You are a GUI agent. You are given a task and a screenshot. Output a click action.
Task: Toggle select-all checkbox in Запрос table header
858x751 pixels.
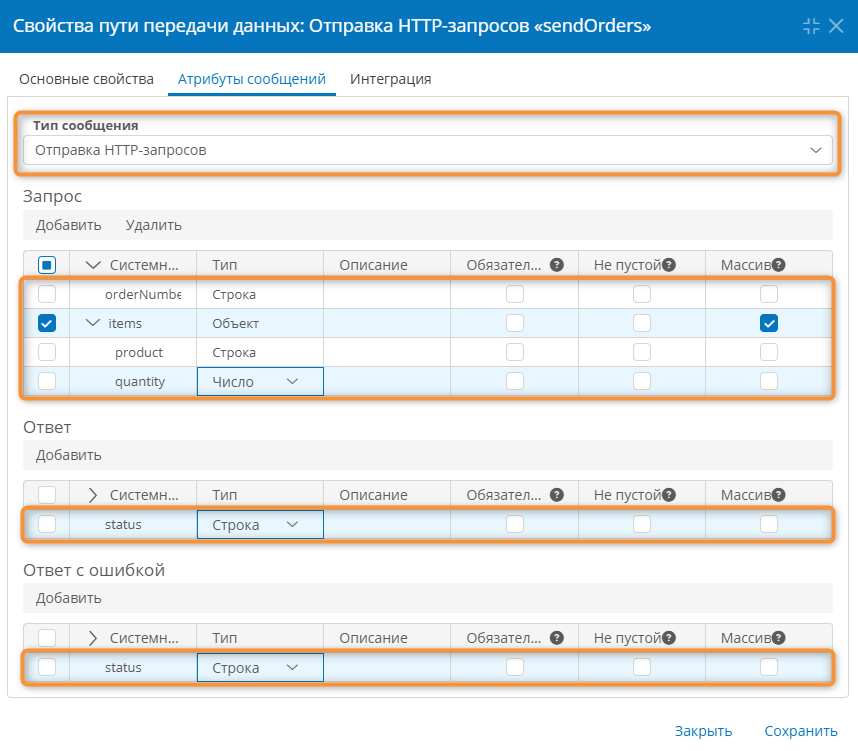click(x=47, y=265)
